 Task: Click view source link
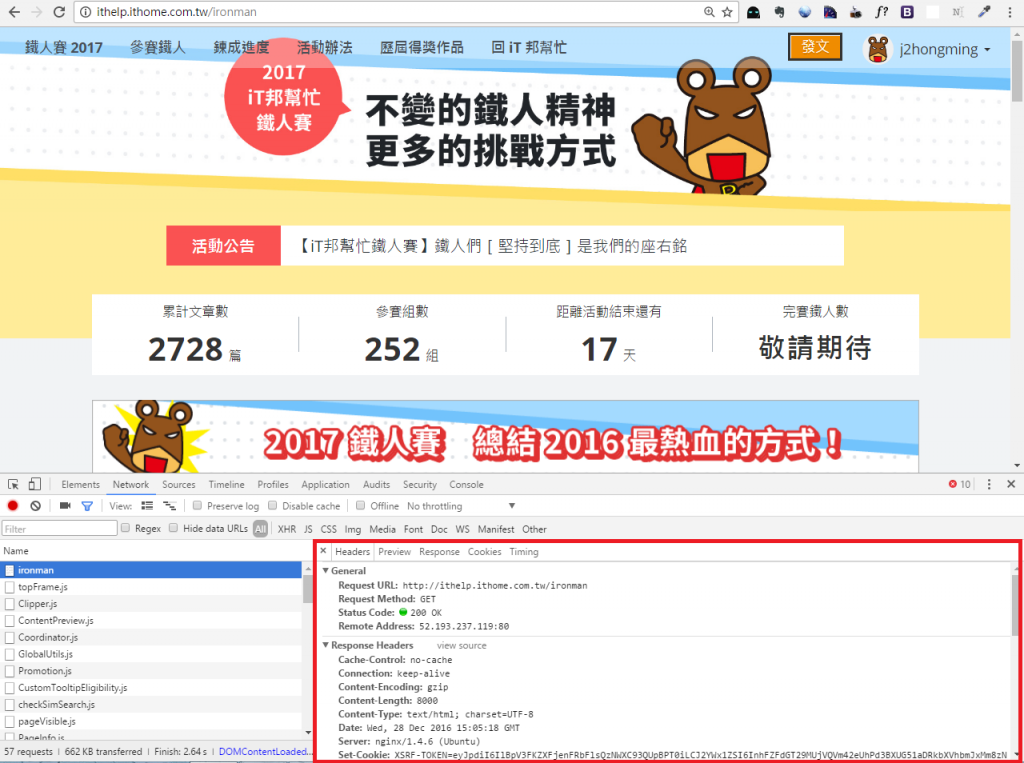[x=462, y=645]
